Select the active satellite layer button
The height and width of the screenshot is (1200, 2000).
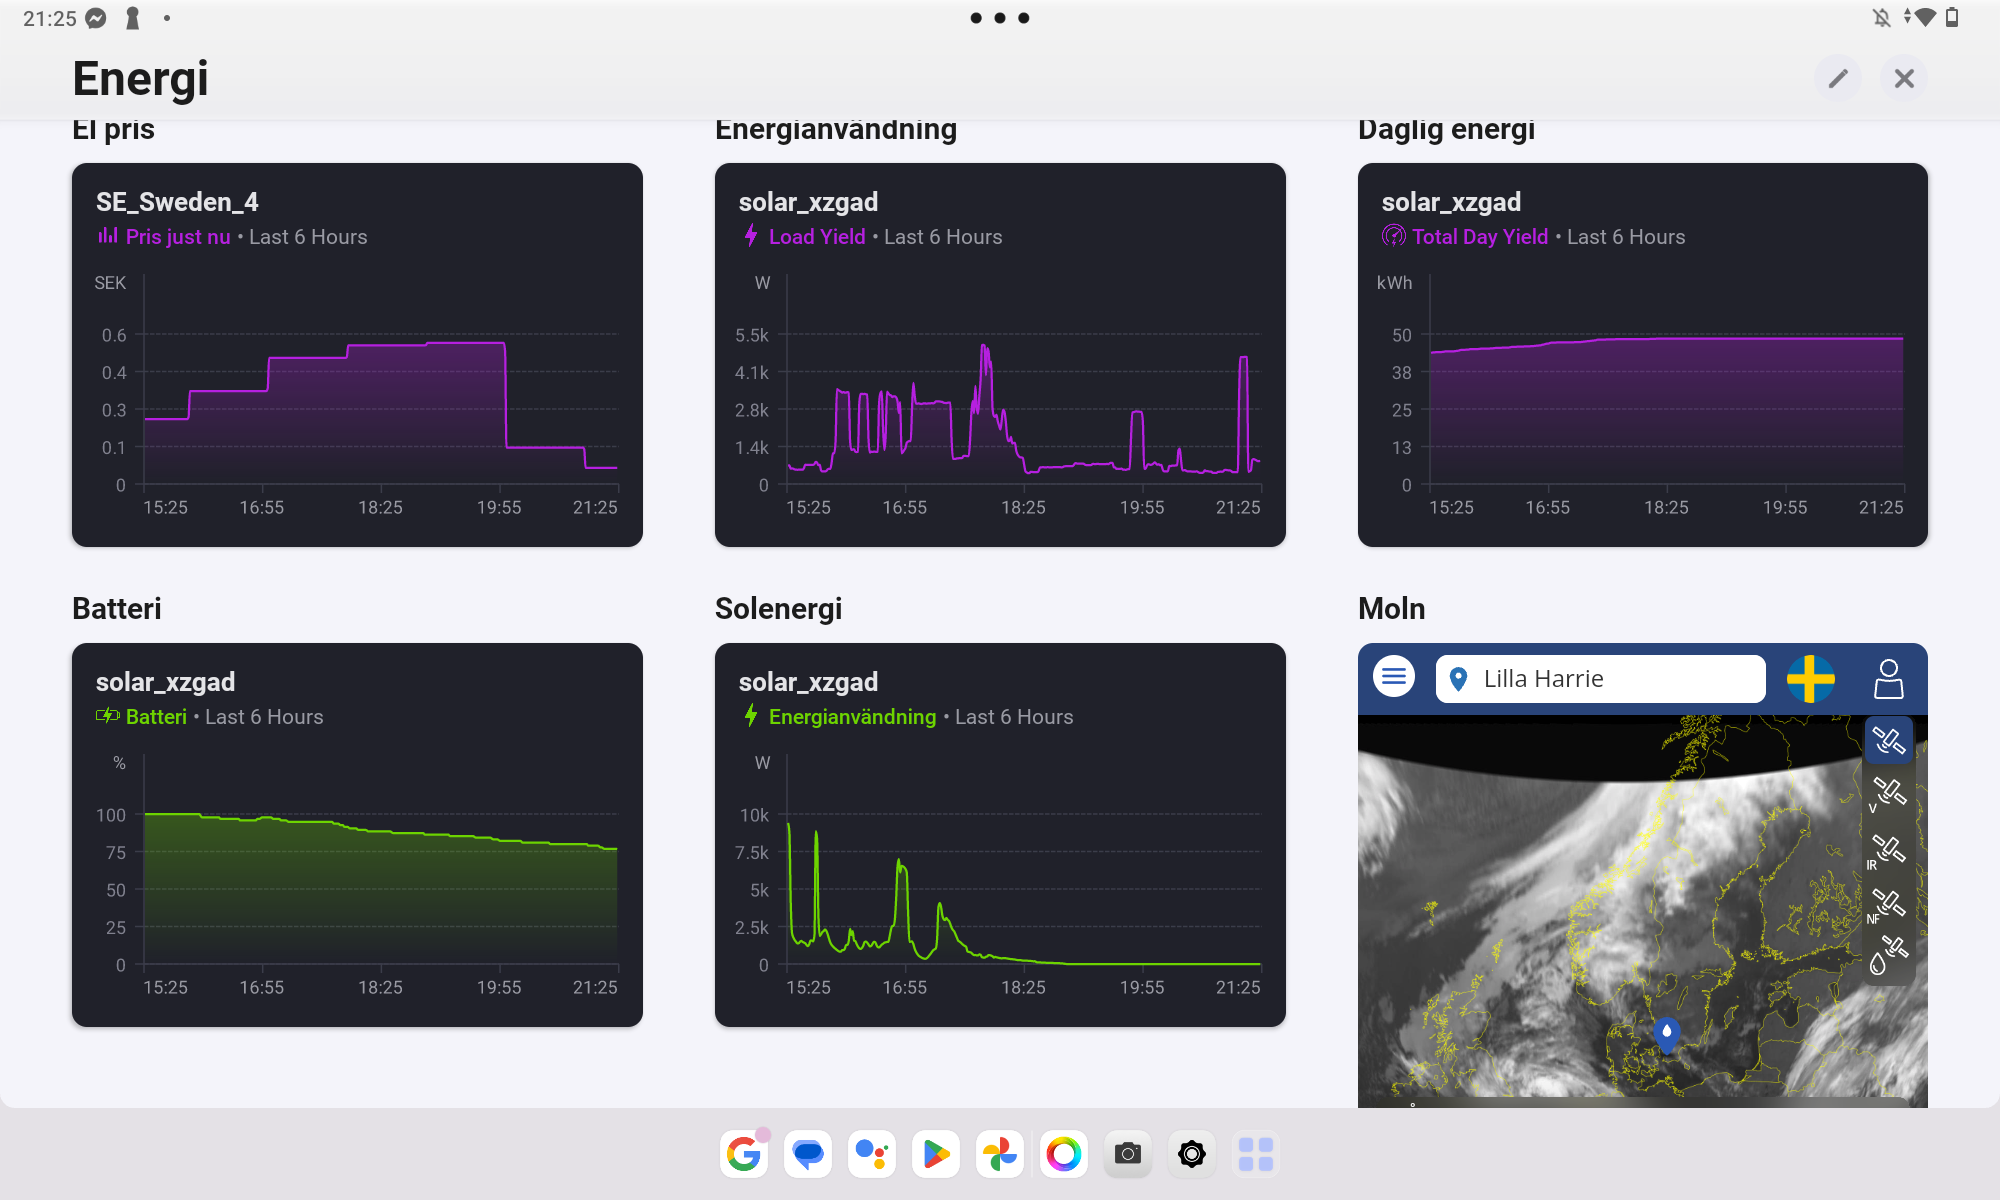1888,741
